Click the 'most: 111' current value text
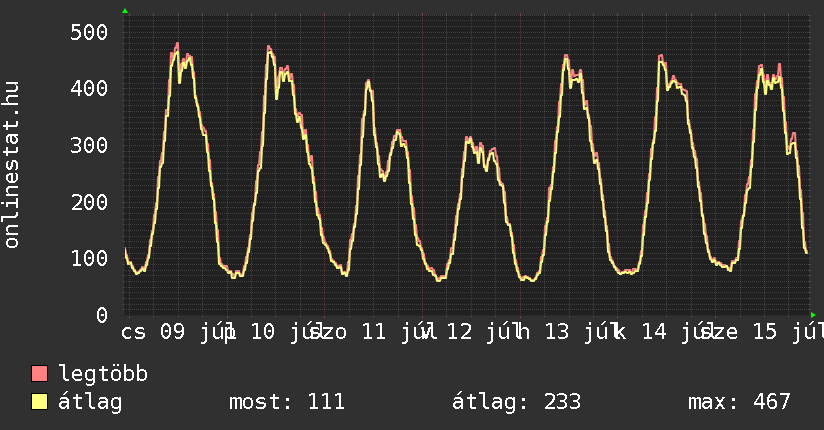The width and height of the screenshot is (824, 430). (287, 402)
